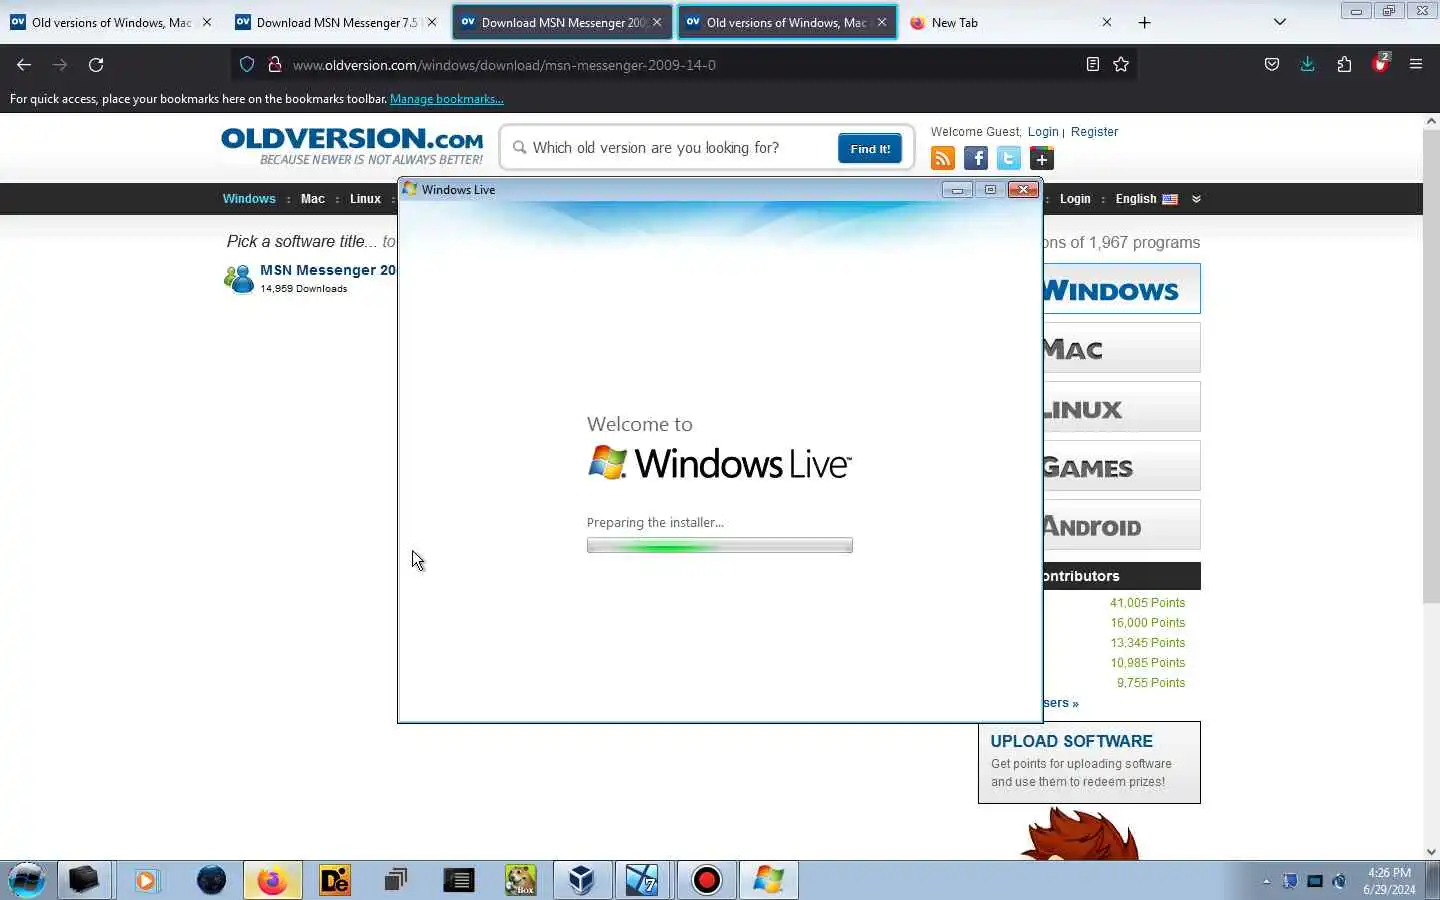Close the Download MSN Messenger 7.5 tab
Screen dimensions: 1440x900
432,22
